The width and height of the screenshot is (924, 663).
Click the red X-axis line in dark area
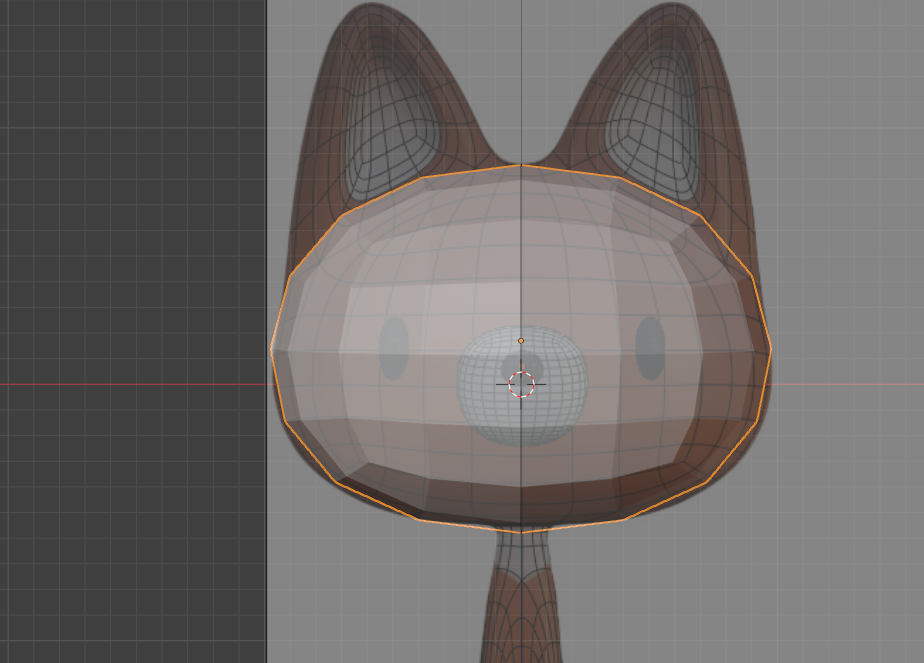(130, 384)
